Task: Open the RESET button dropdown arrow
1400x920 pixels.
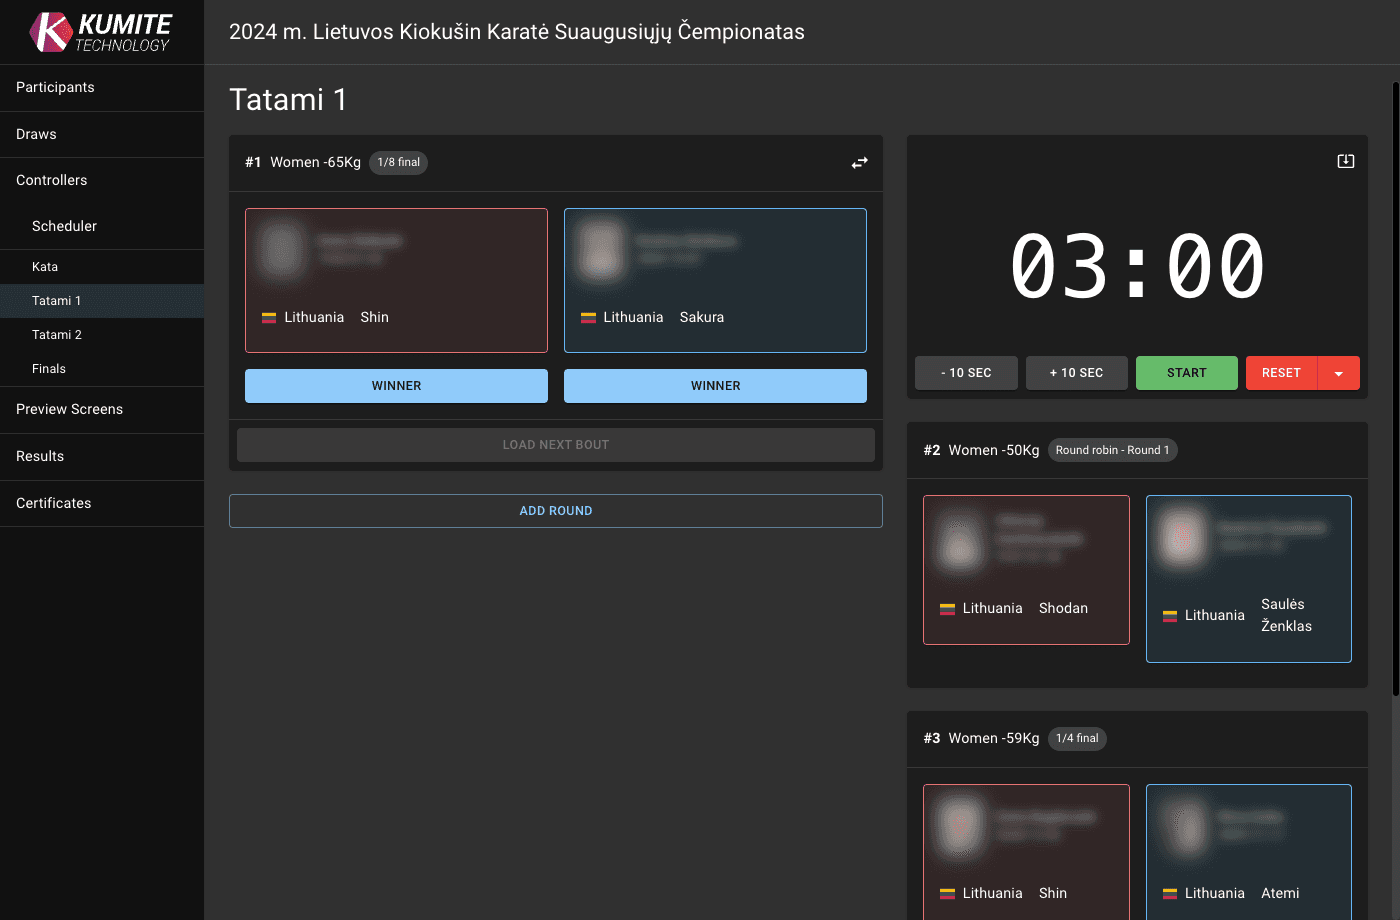Action: [x=1340, y=372]
